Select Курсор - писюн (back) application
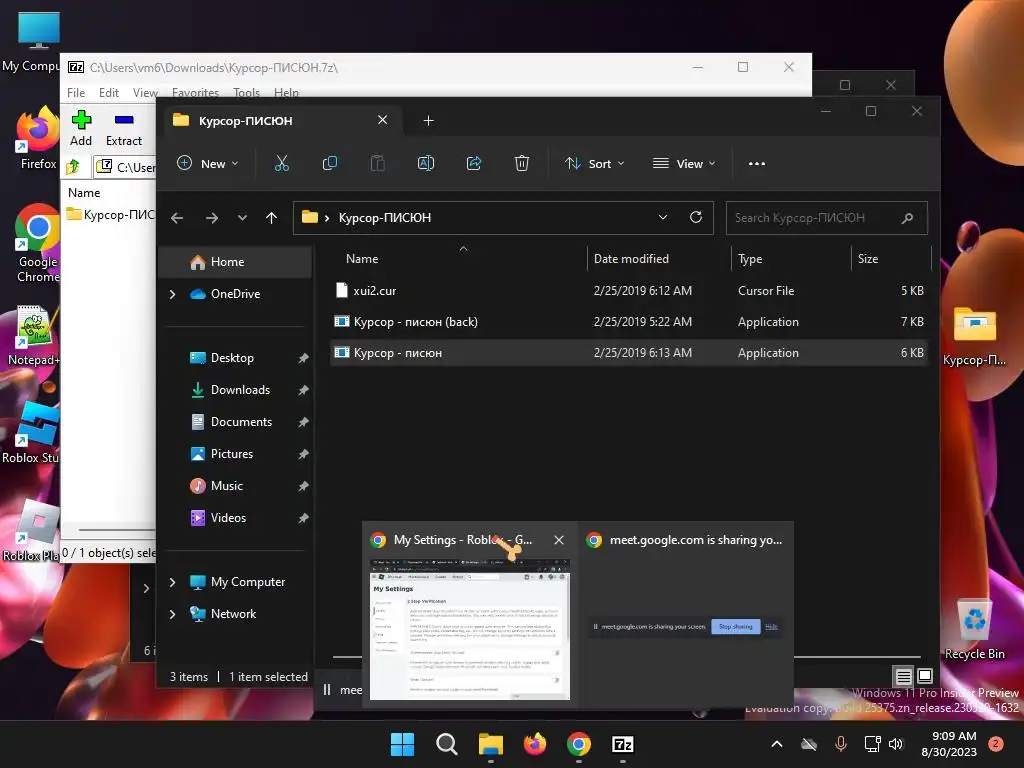 click(x=629, y=322)
